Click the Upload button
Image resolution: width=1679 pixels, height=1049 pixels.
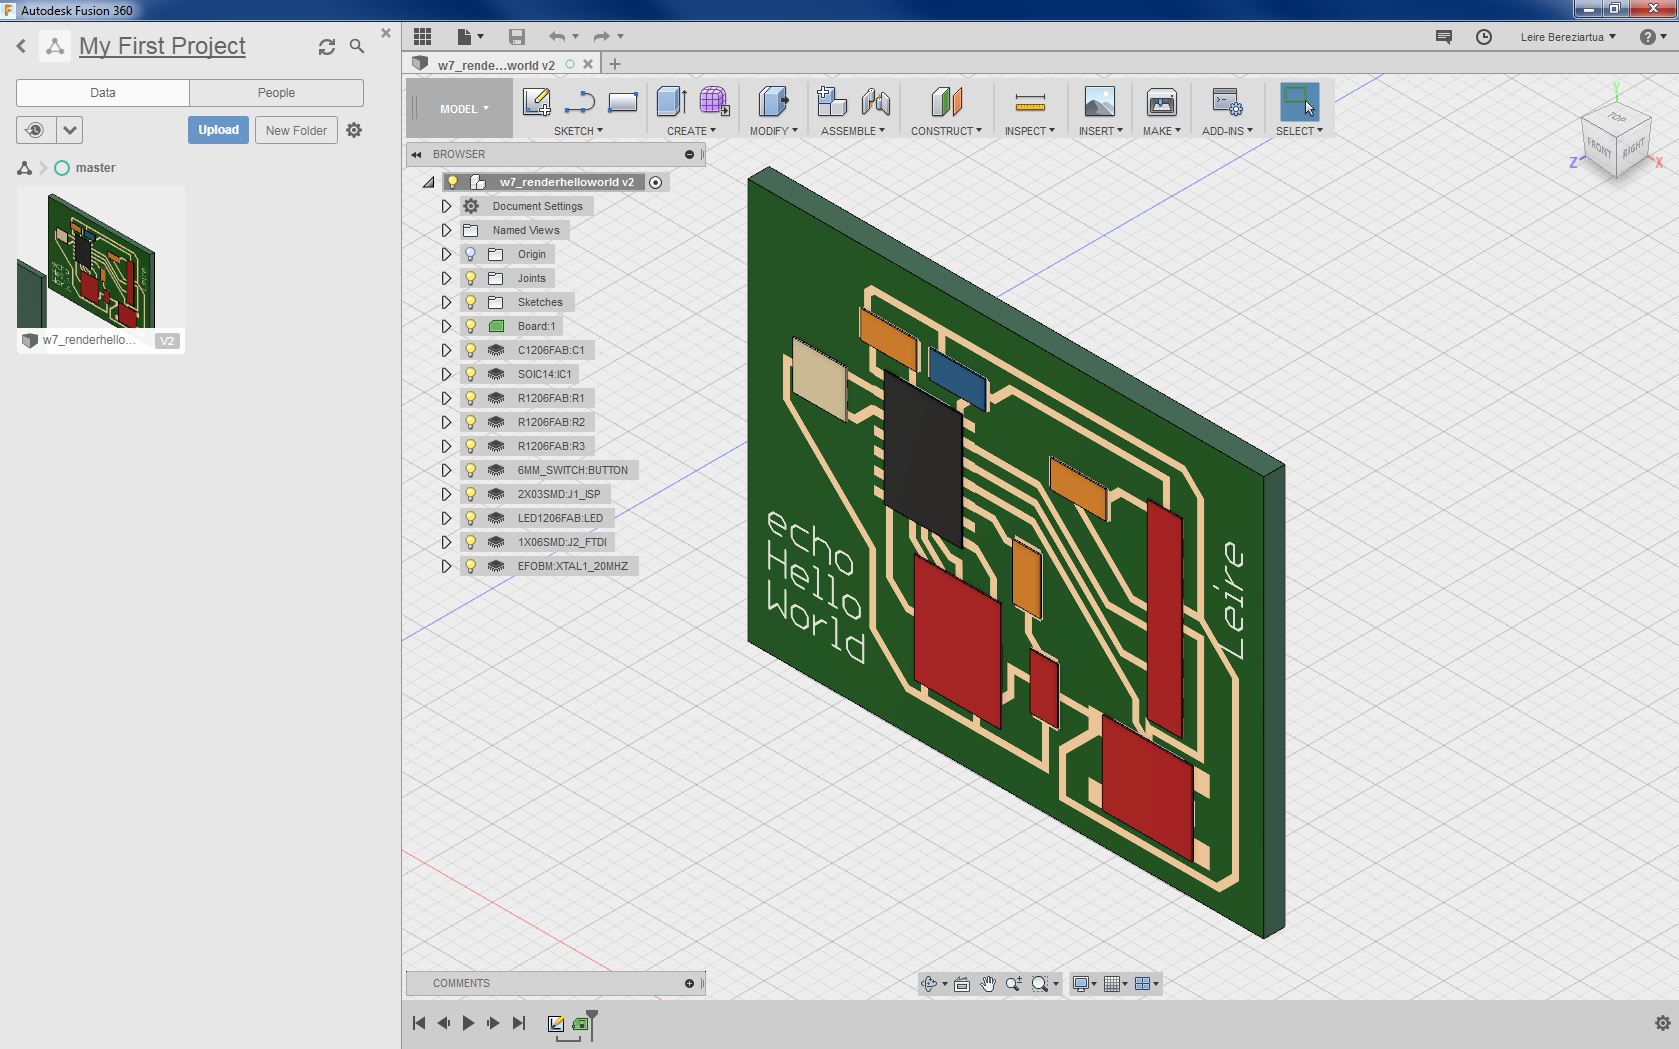click(218, 130)
